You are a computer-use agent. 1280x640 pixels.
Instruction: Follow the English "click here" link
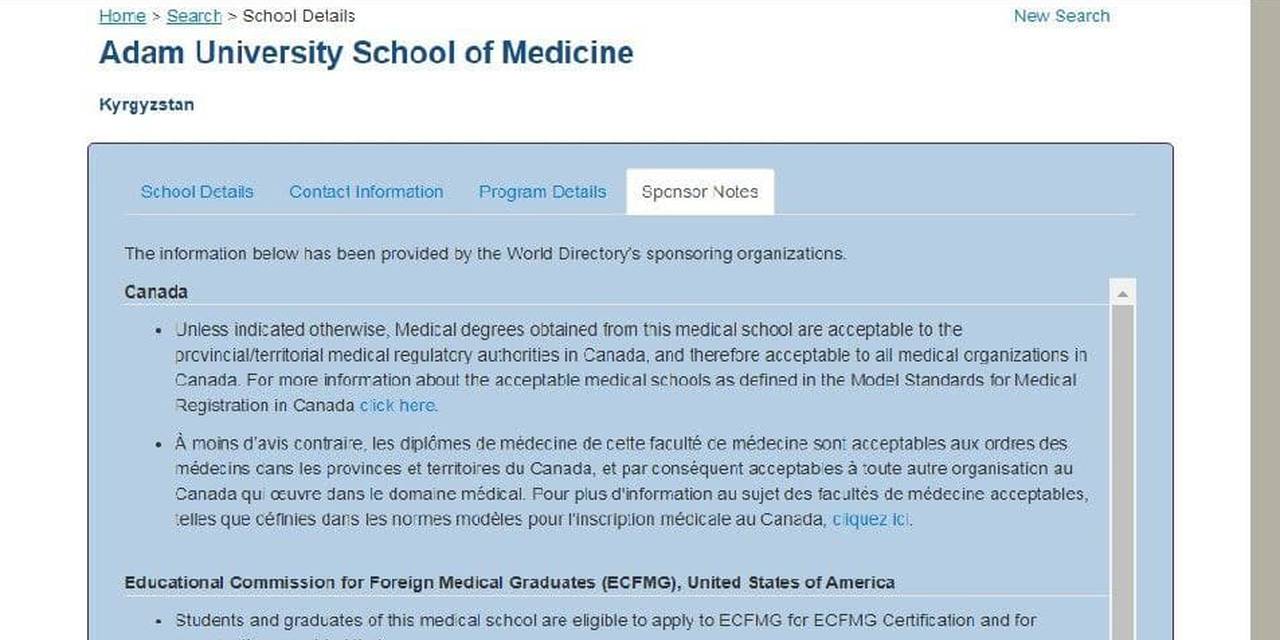click(398, 406)
